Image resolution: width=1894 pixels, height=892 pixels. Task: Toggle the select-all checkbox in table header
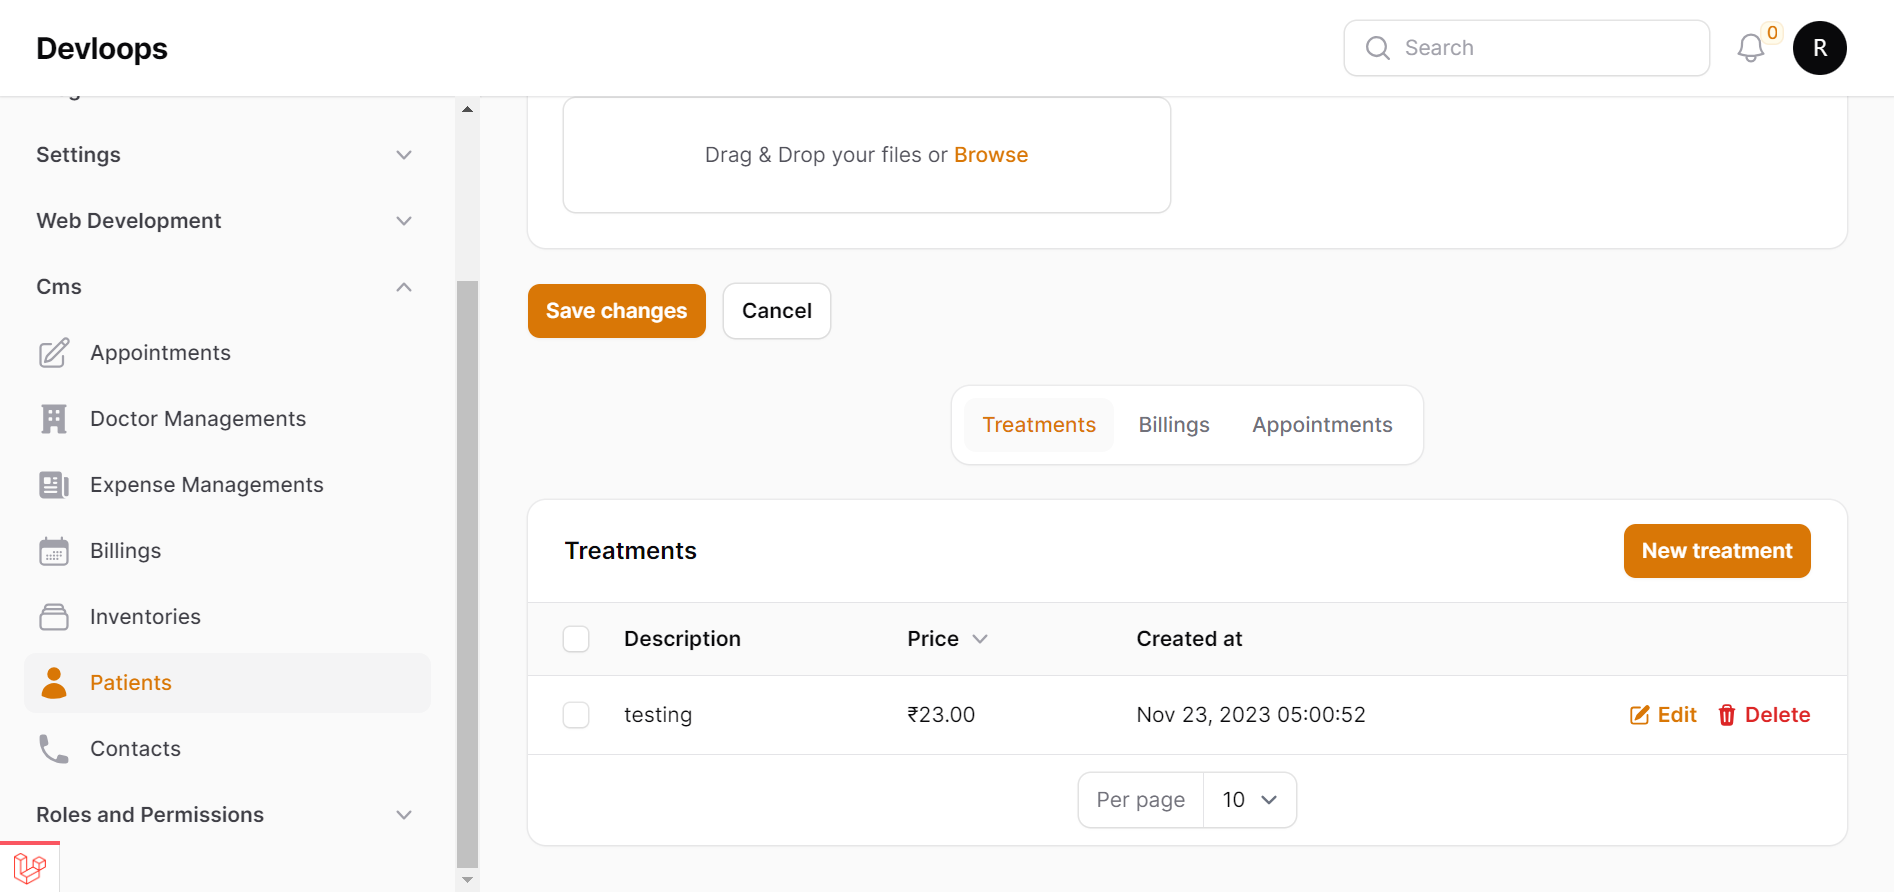click(576, 639)
